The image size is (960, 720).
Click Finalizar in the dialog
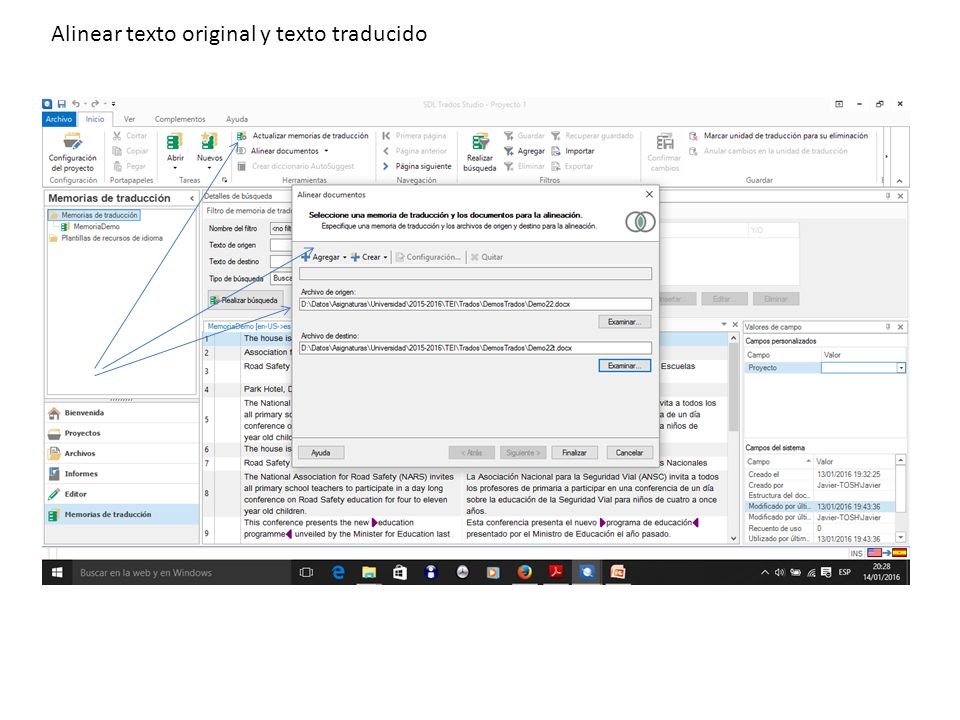pyautogui.click(x=574, y=453)
